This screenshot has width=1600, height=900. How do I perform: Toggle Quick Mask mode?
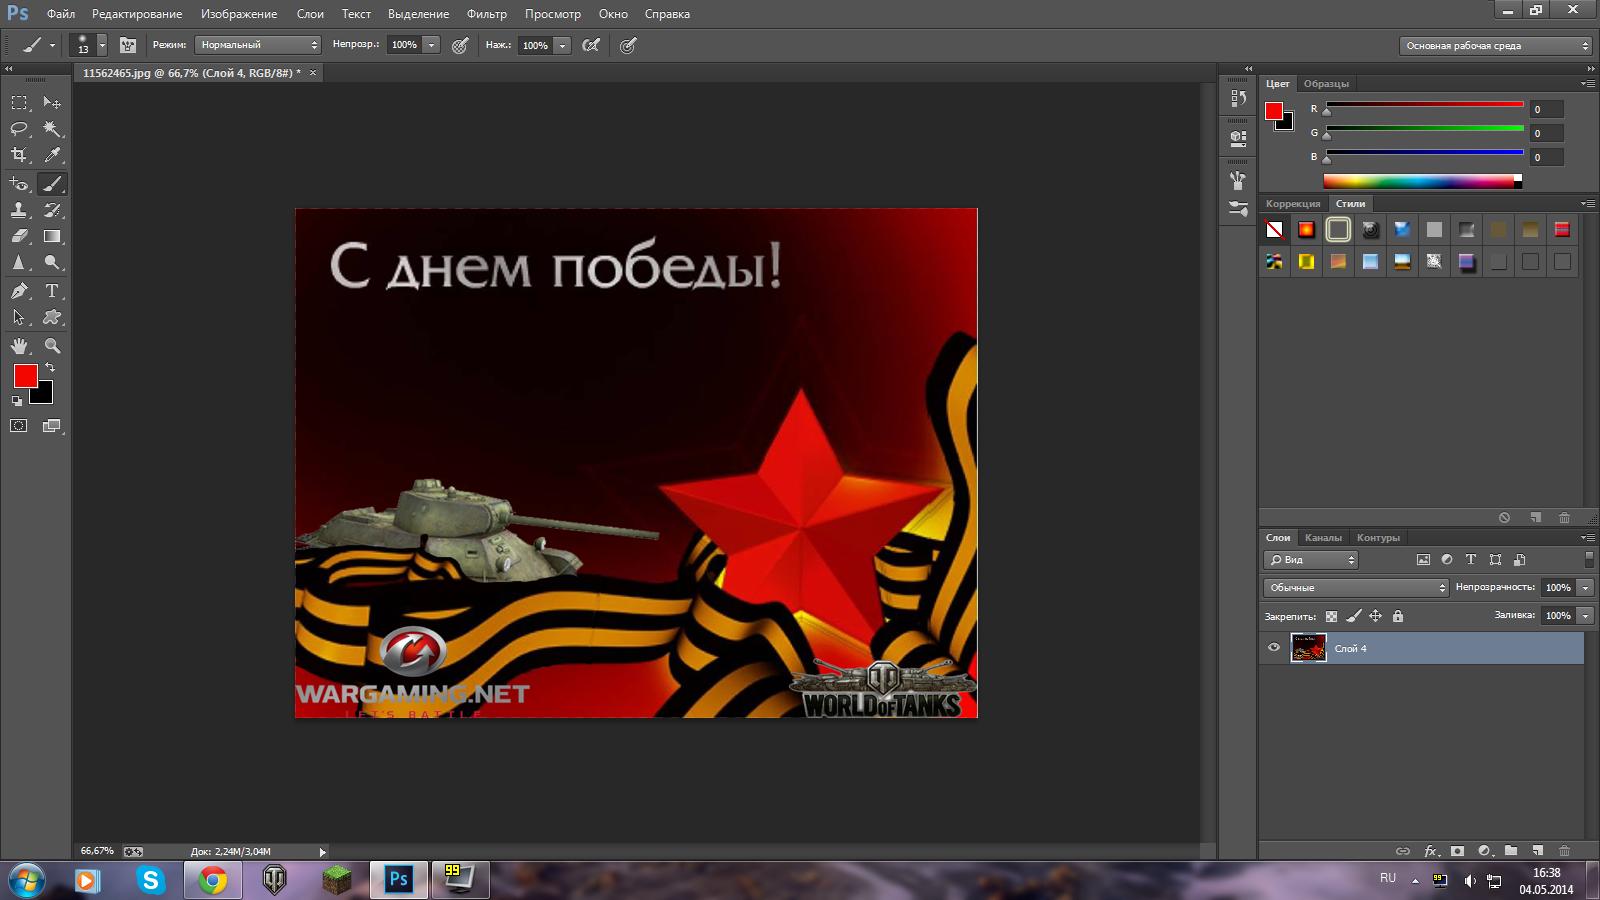(19, 426)
